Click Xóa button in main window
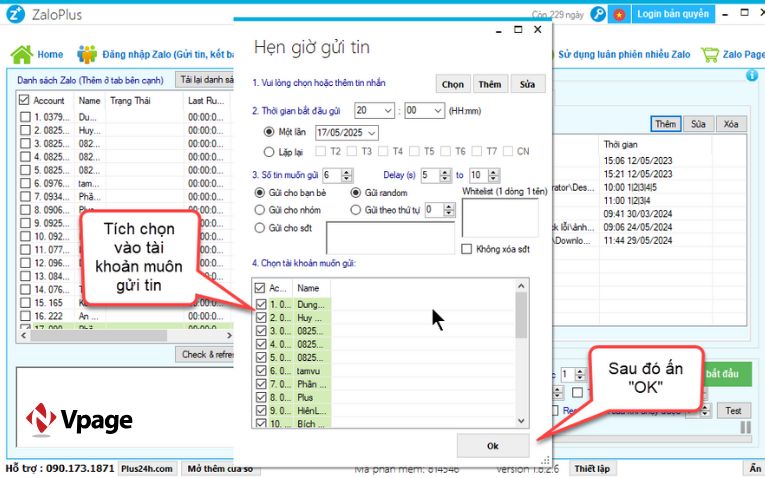The height and width of the screenshot is (478, 765). (x=731, y=124)
